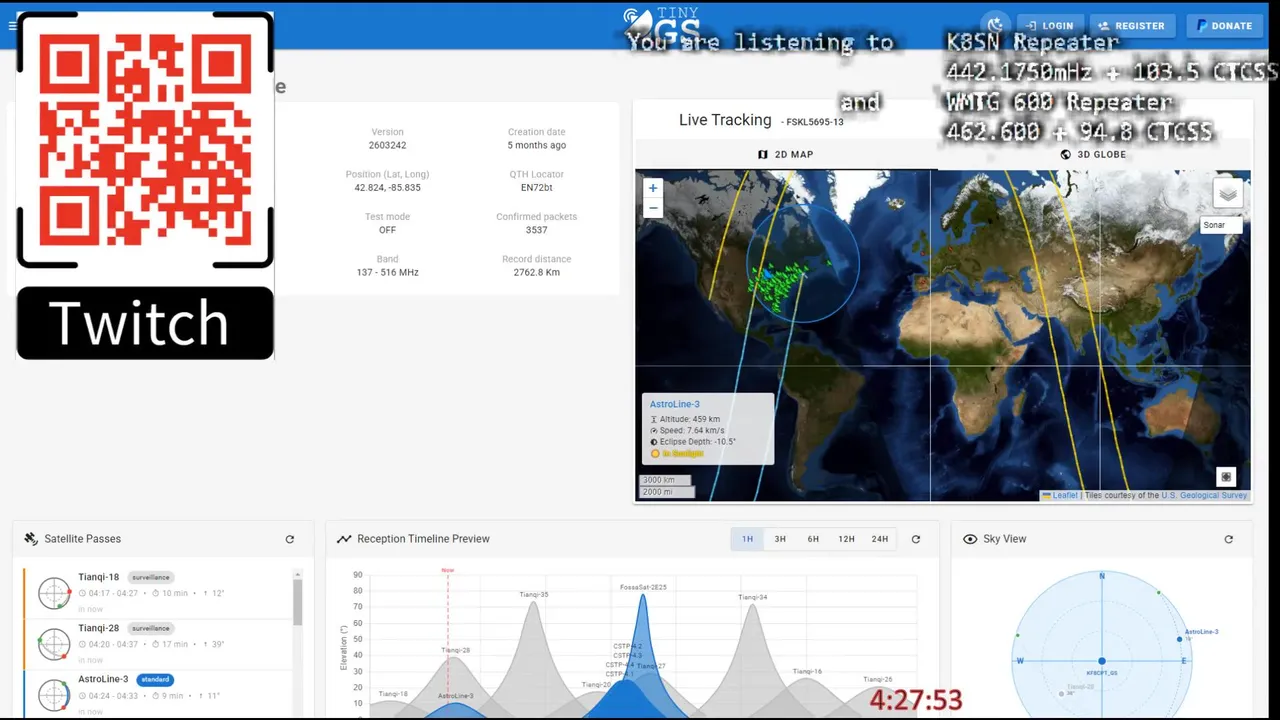Click the eye icon beside Sky View

pos(969,539)
